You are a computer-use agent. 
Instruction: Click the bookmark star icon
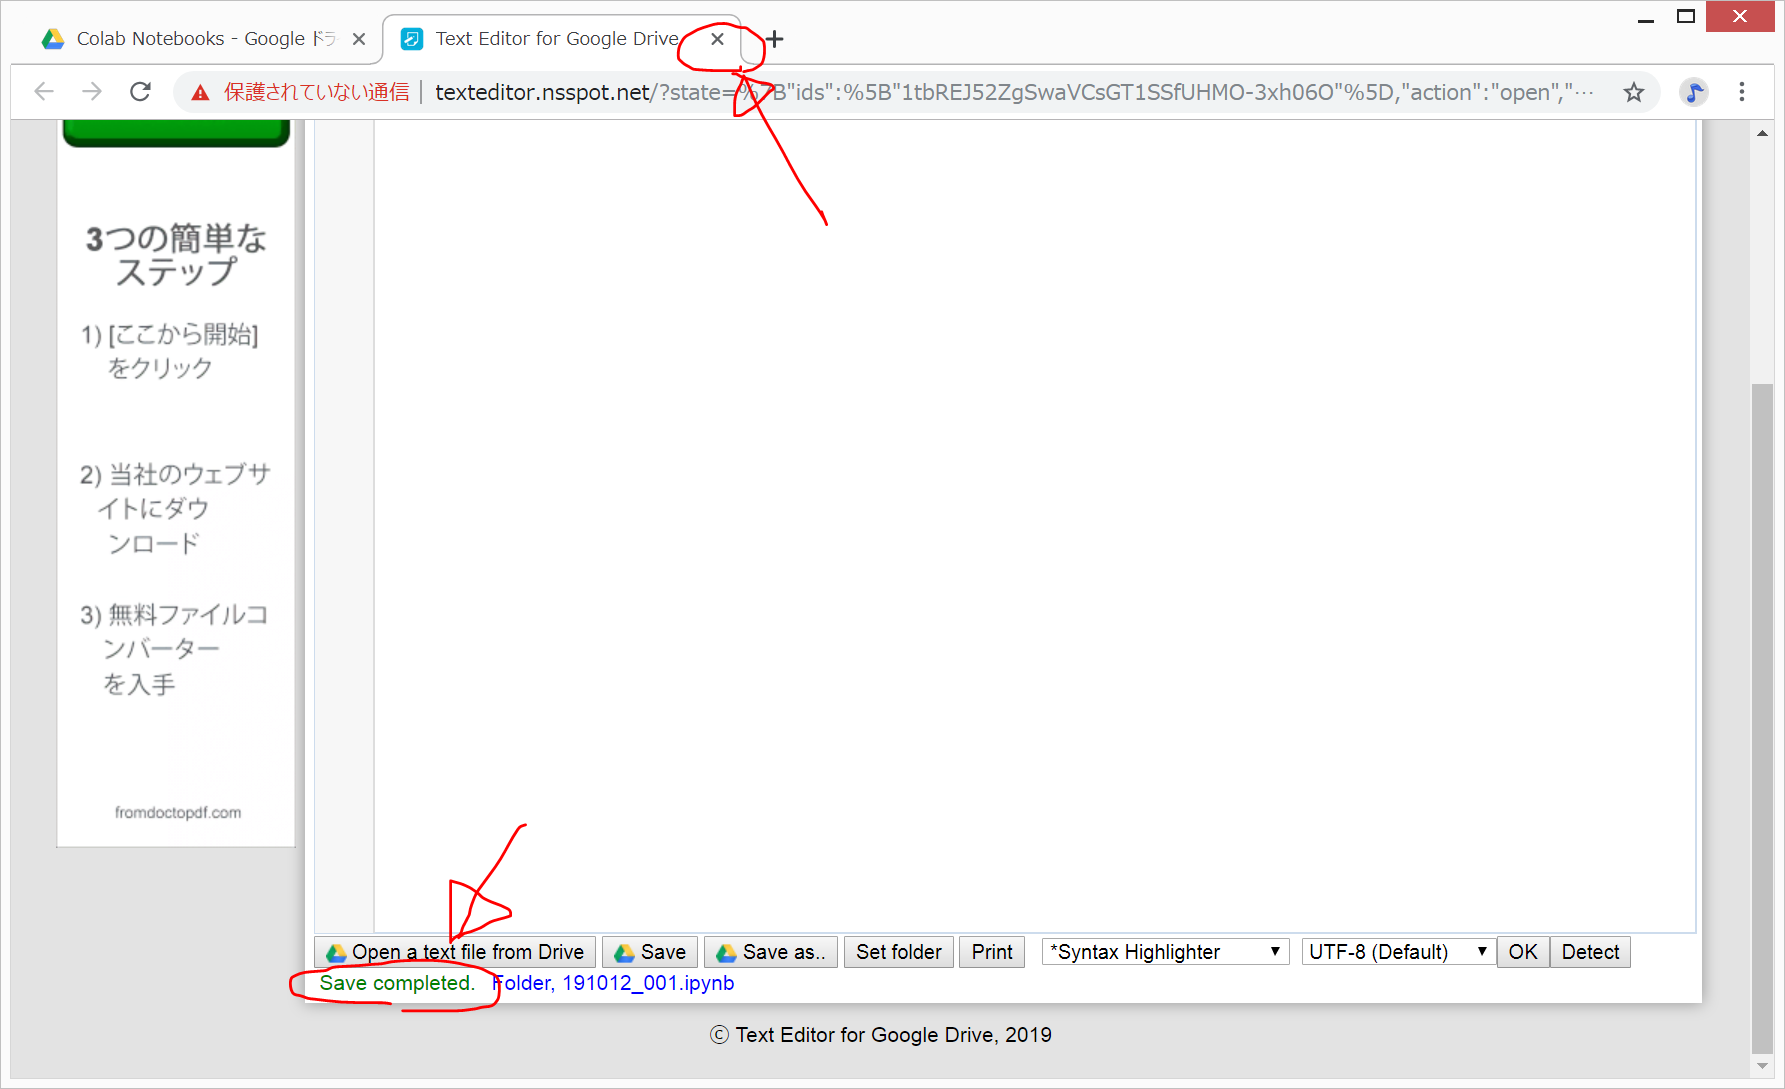click(1633, 92)
